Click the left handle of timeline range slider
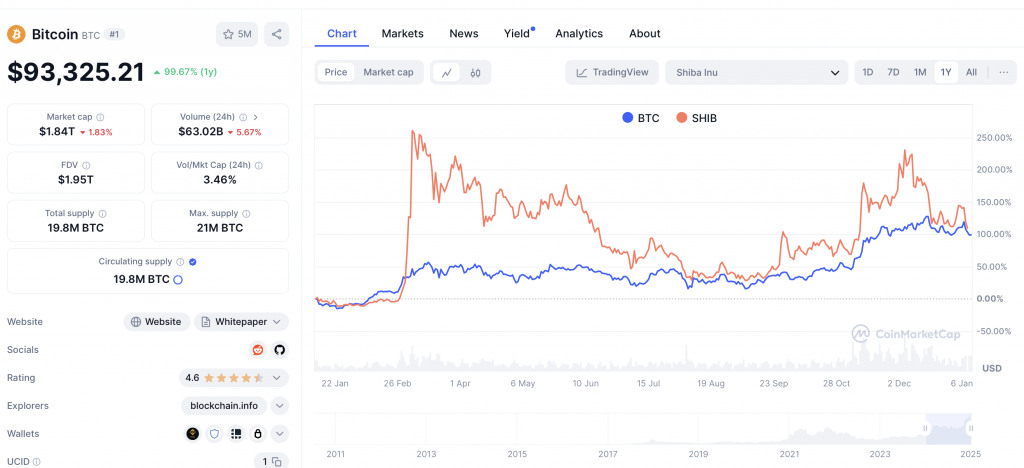The image size is (1024, 468). [925, 428]
